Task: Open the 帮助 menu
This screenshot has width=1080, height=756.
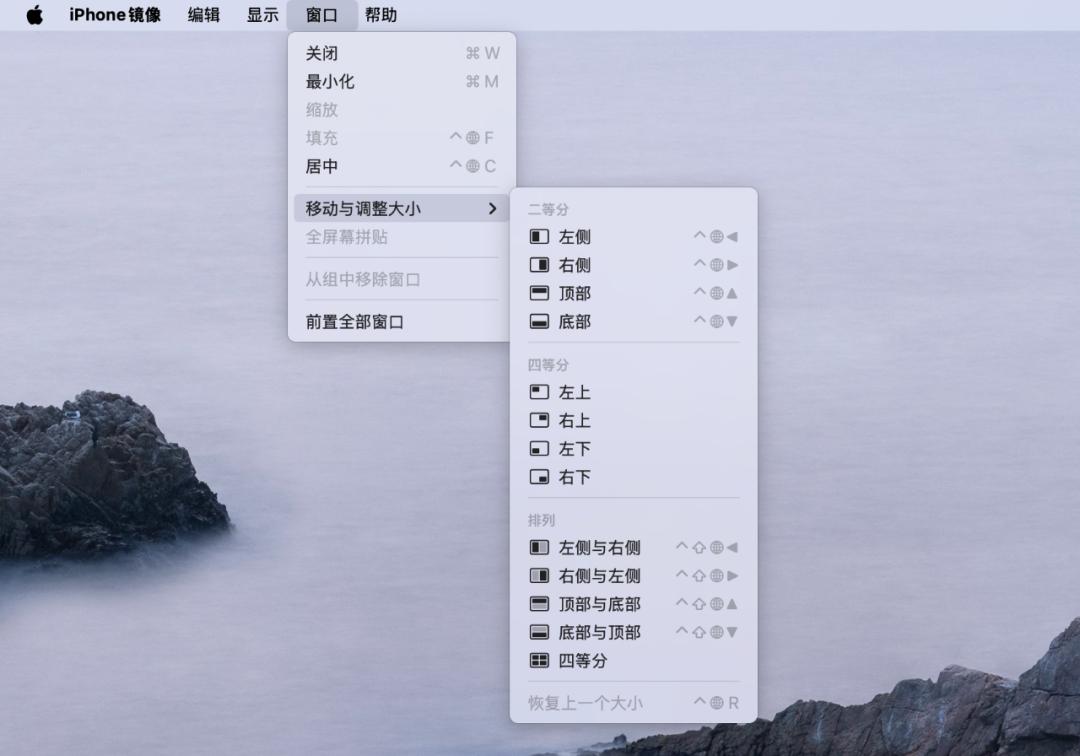Action: tap(380, 15)
